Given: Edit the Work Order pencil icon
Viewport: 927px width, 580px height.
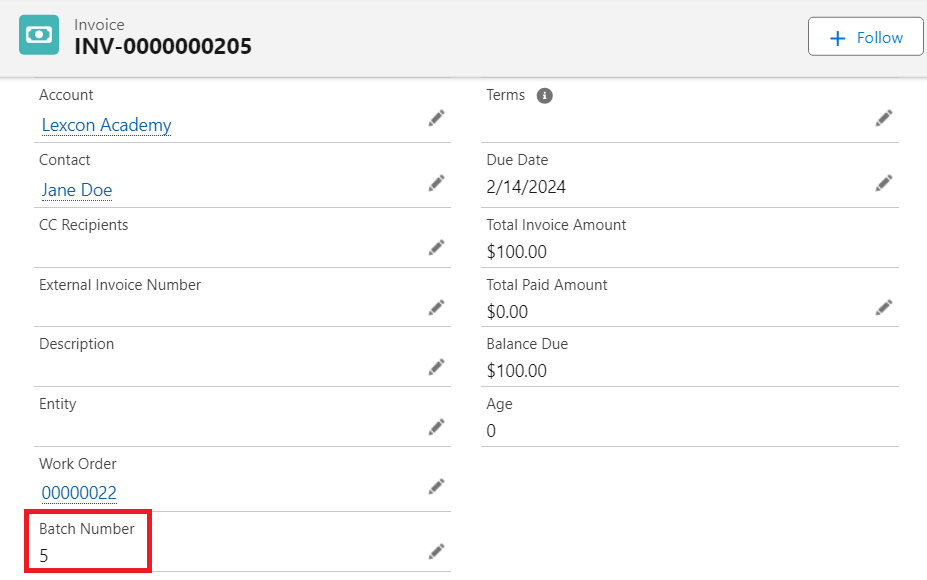Looking at the screenshot, I should click(436, 486).
